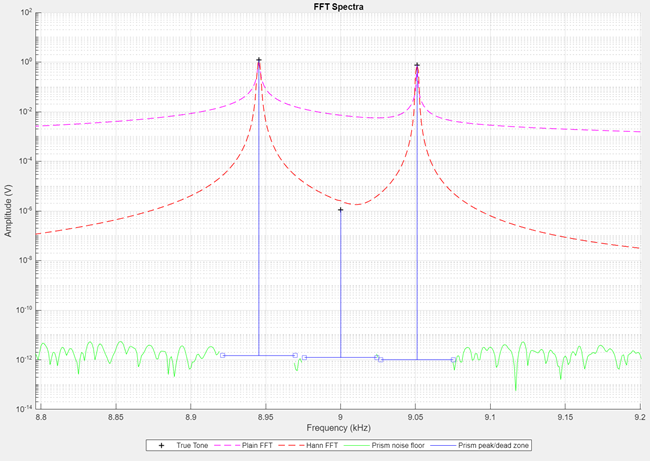Click the 9.2 tick label on the x-axis
The height and width of the screenshot is (461, 650).
(639, 417)
